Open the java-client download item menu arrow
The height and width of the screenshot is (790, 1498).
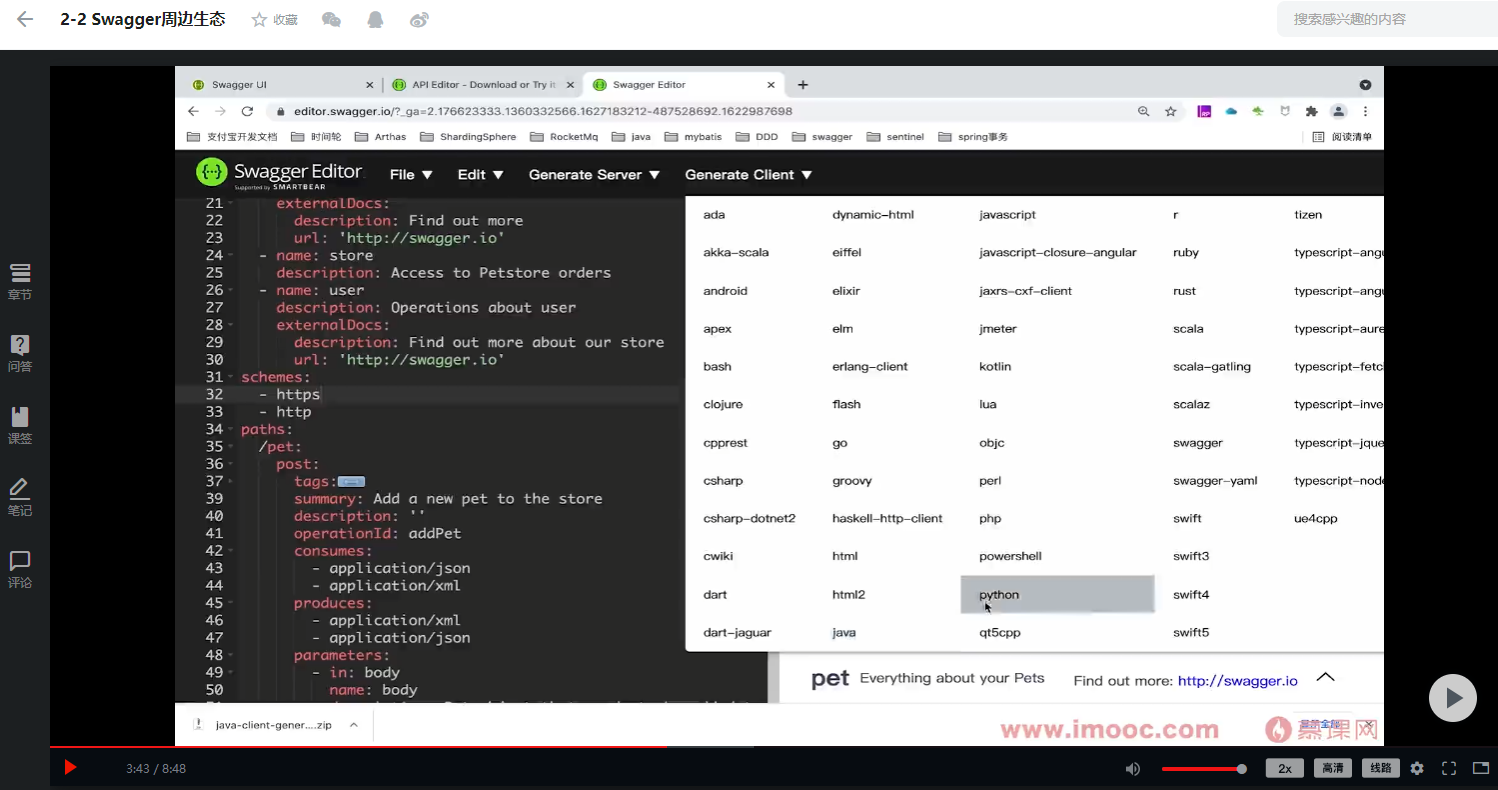point(353,725)
